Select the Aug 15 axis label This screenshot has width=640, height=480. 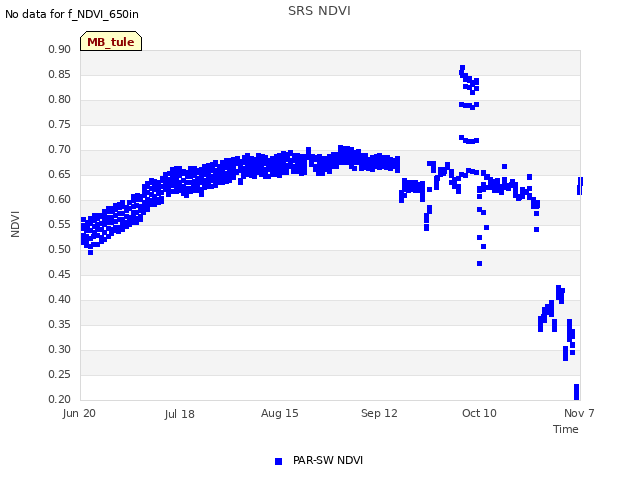tap(280, 413)
